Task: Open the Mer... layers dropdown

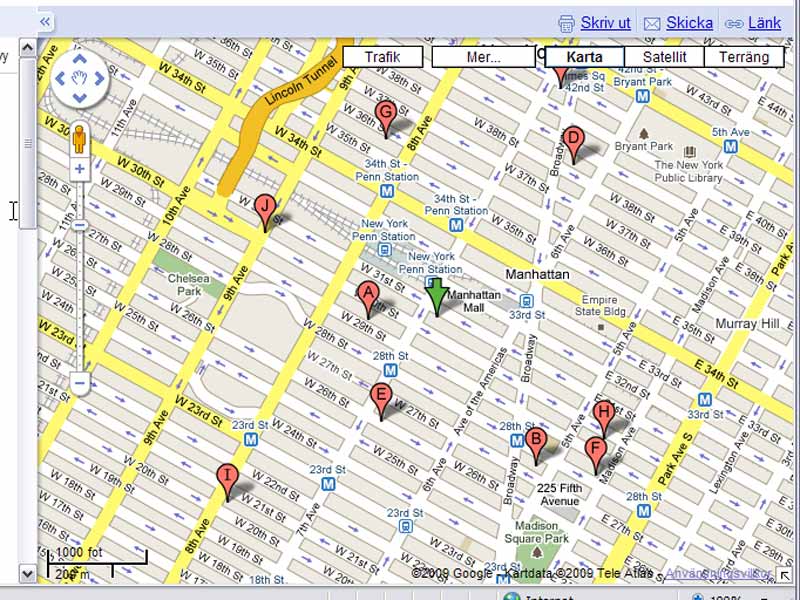Action: (486, 57)
